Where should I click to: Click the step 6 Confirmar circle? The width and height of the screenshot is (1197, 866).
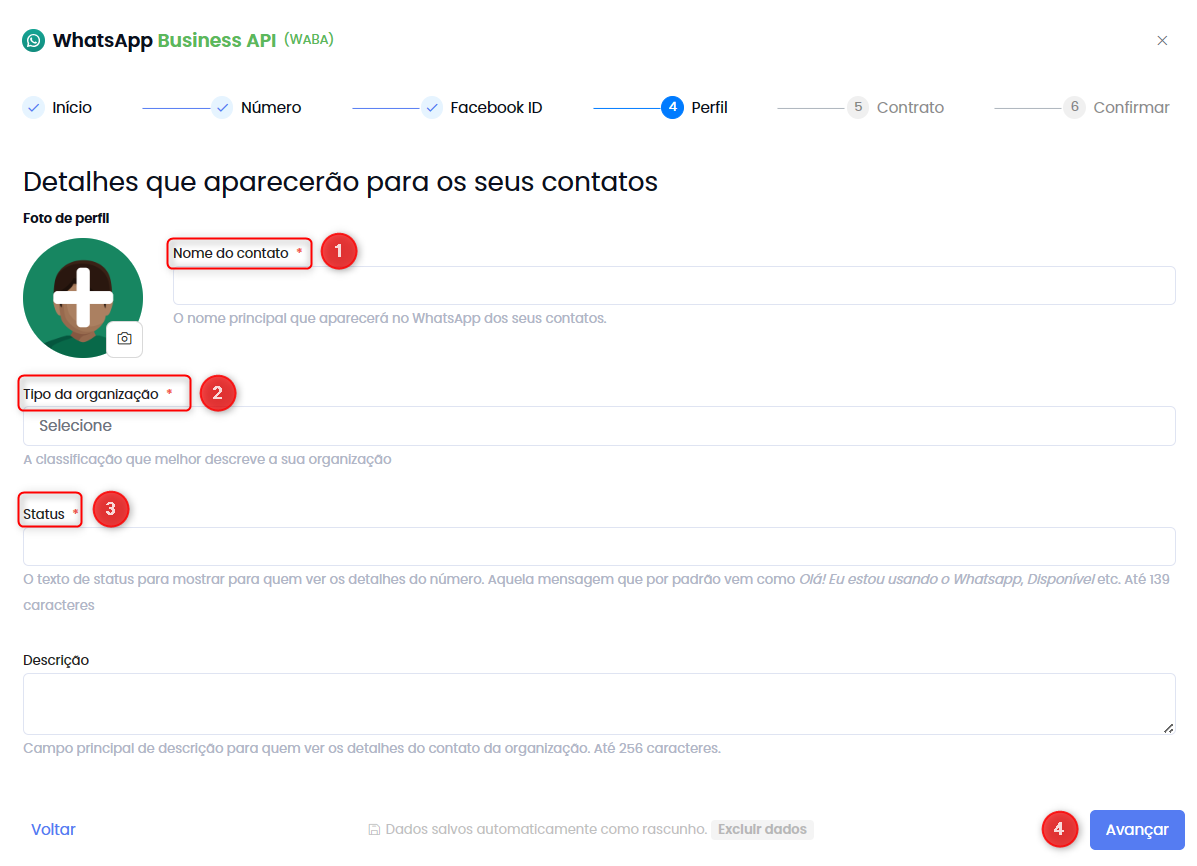[1074, 107]
